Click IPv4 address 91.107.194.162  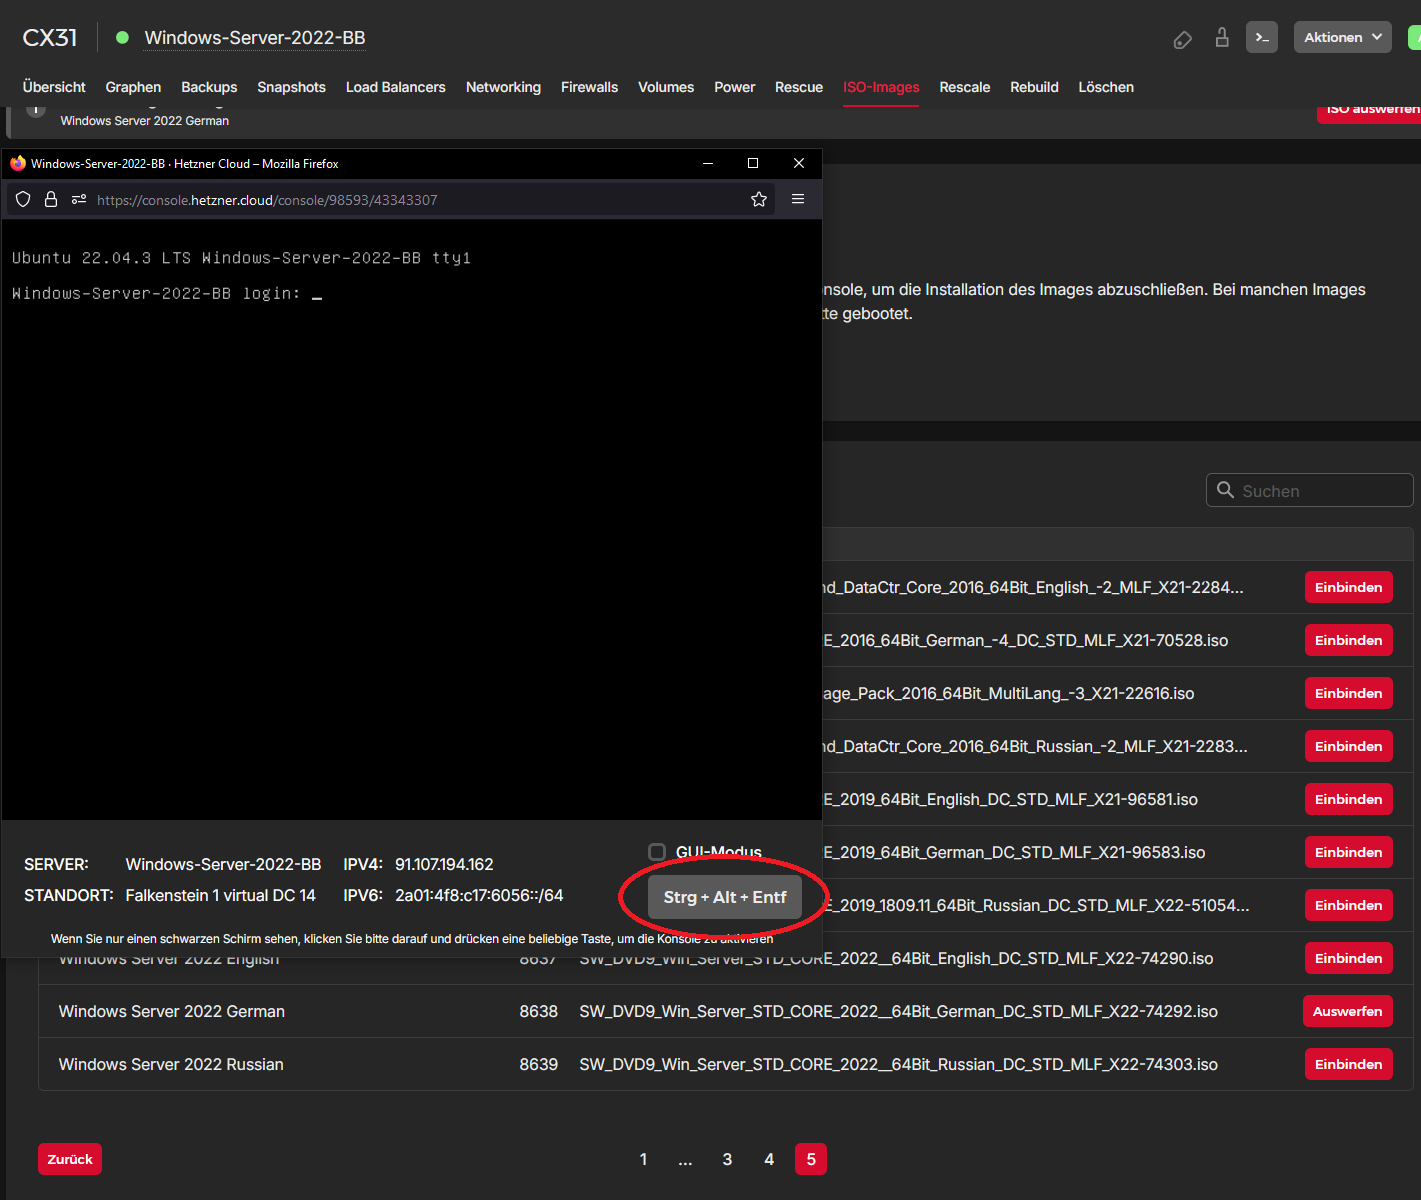[444, 864]
